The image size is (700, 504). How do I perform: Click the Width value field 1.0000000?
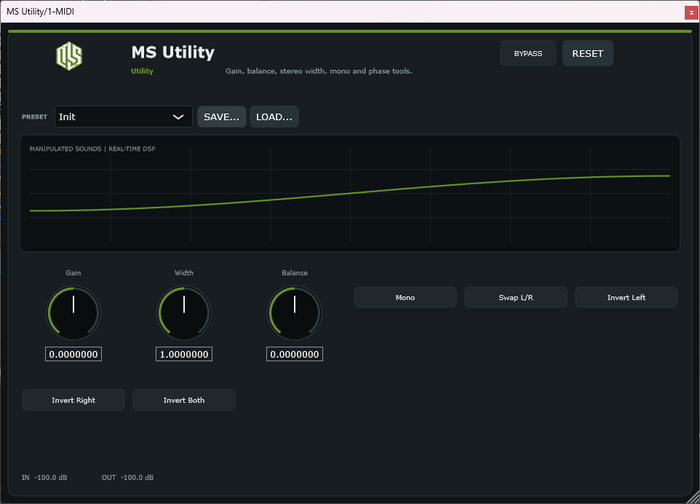point(184,354)
